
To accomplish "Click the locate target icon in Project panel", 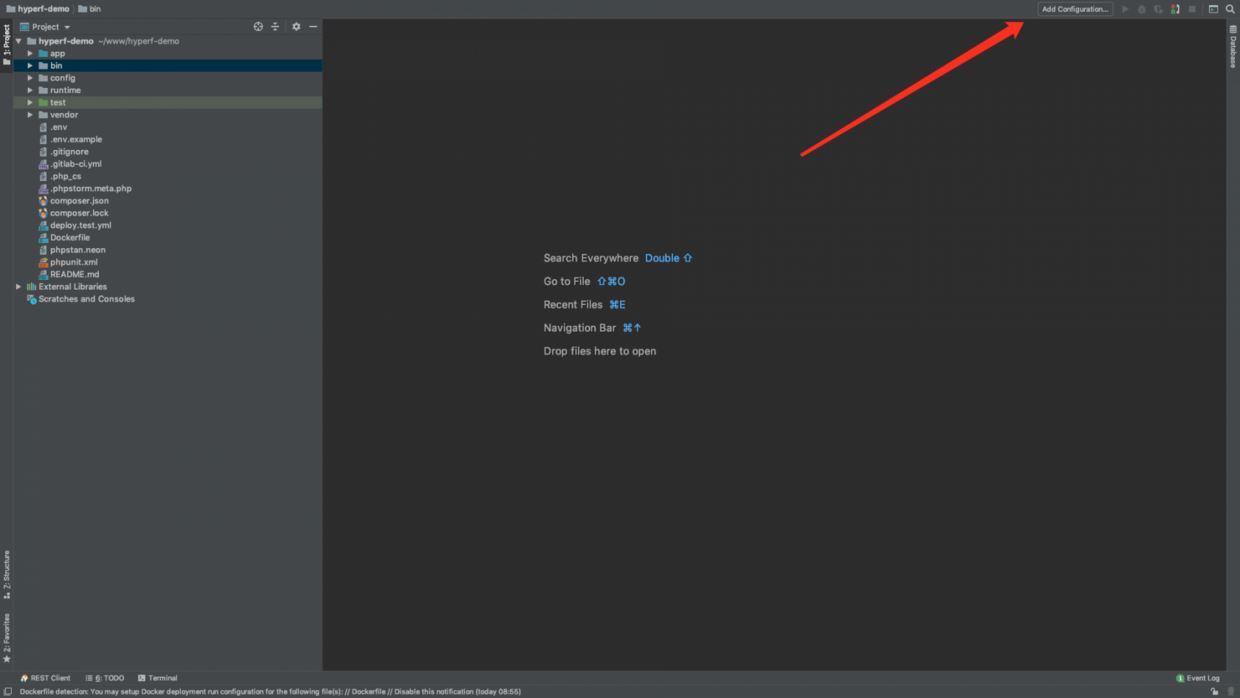I will pos(258,27).
